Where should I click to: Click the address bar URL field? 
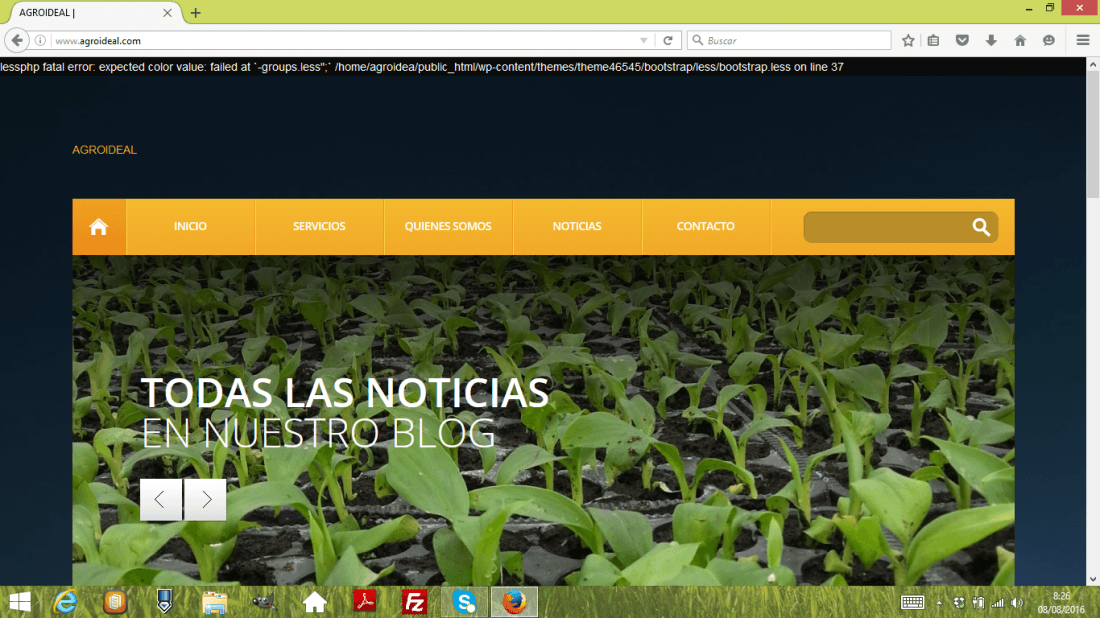(x=344, y=41)
